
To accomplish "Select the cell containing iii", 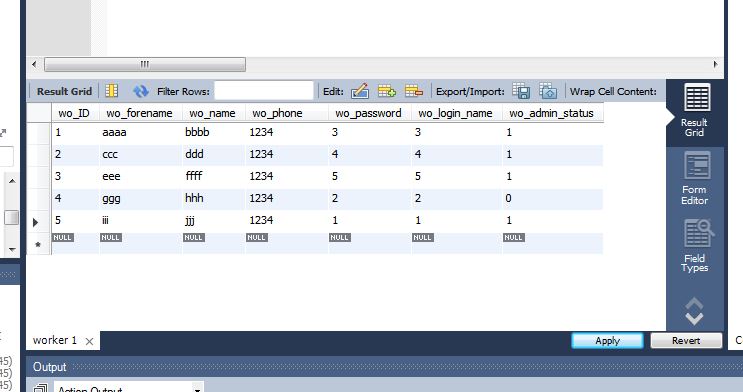I will pyautogui.click(x=140, y=220).
